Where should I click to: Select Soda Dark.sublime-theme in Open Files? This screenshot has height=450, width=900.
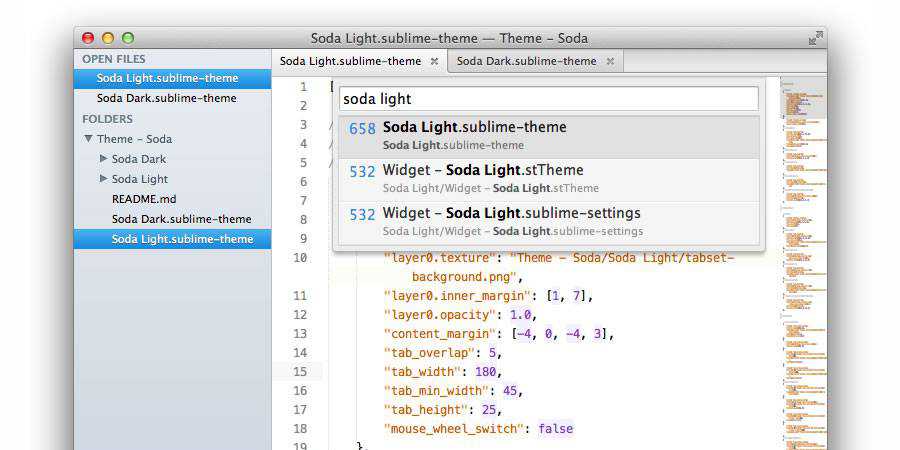point(166,98)
